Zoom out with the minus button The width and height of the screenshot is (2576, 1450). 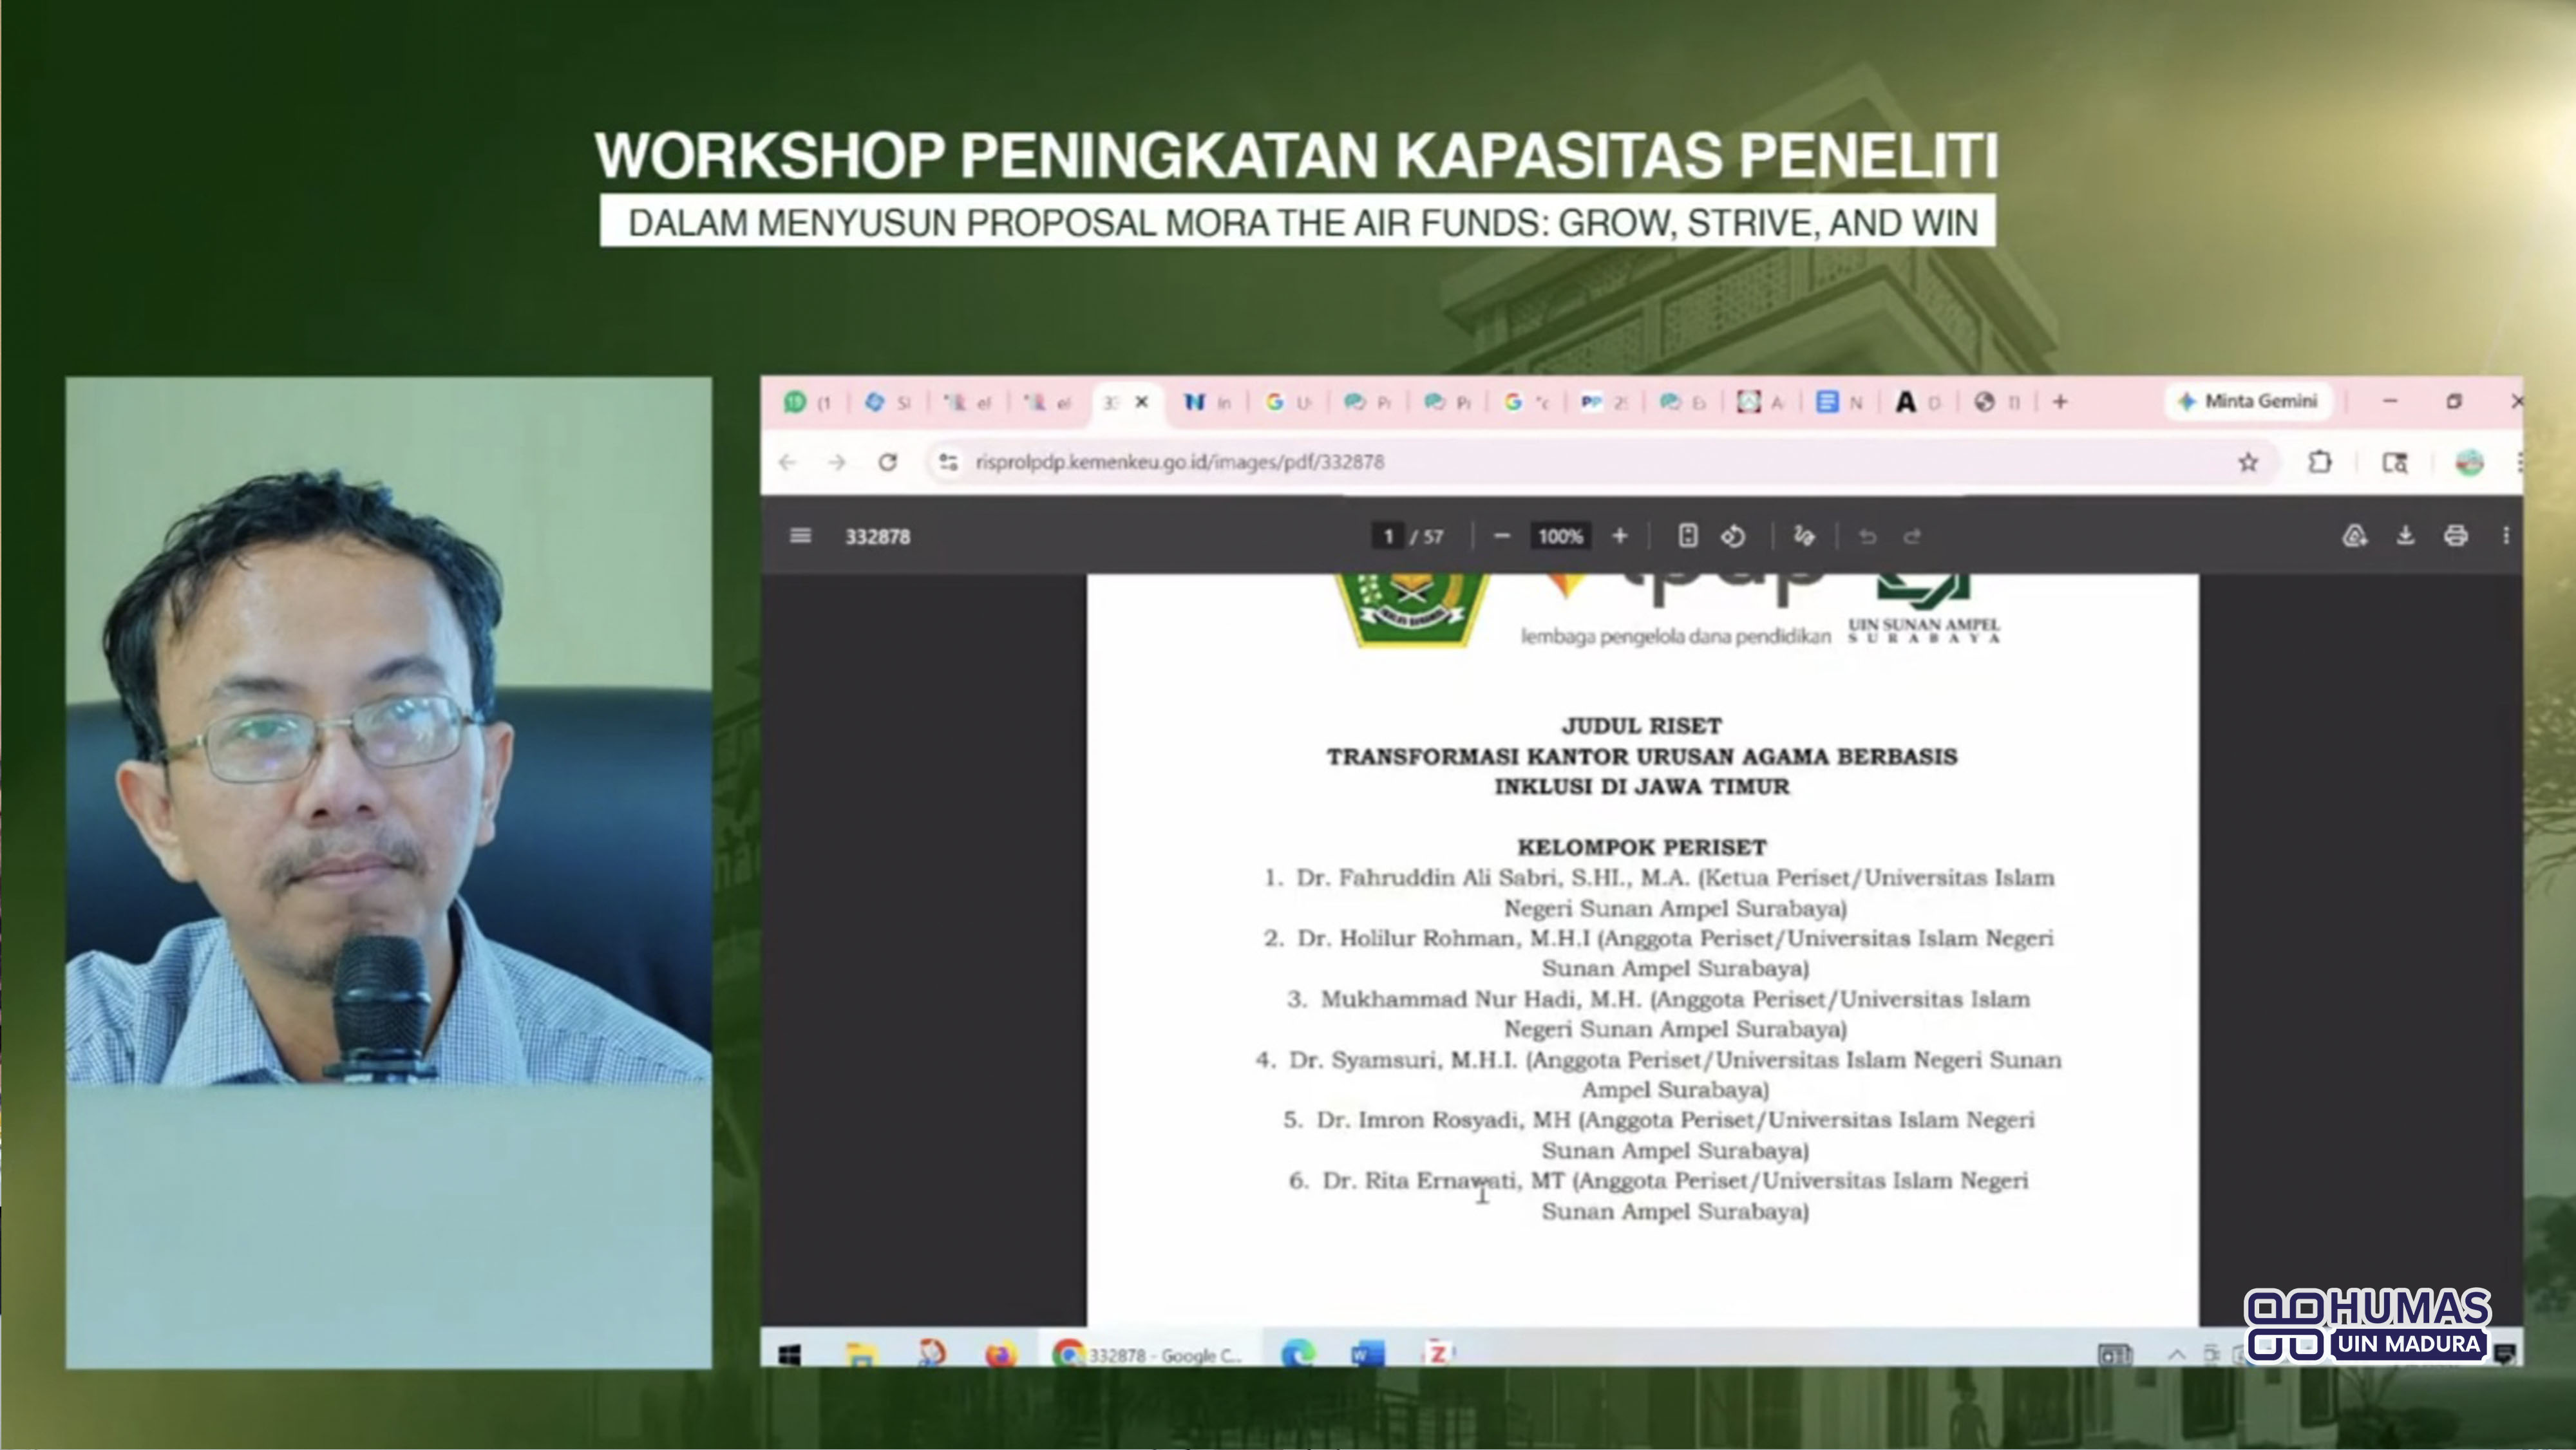[x=1501, y=536]
